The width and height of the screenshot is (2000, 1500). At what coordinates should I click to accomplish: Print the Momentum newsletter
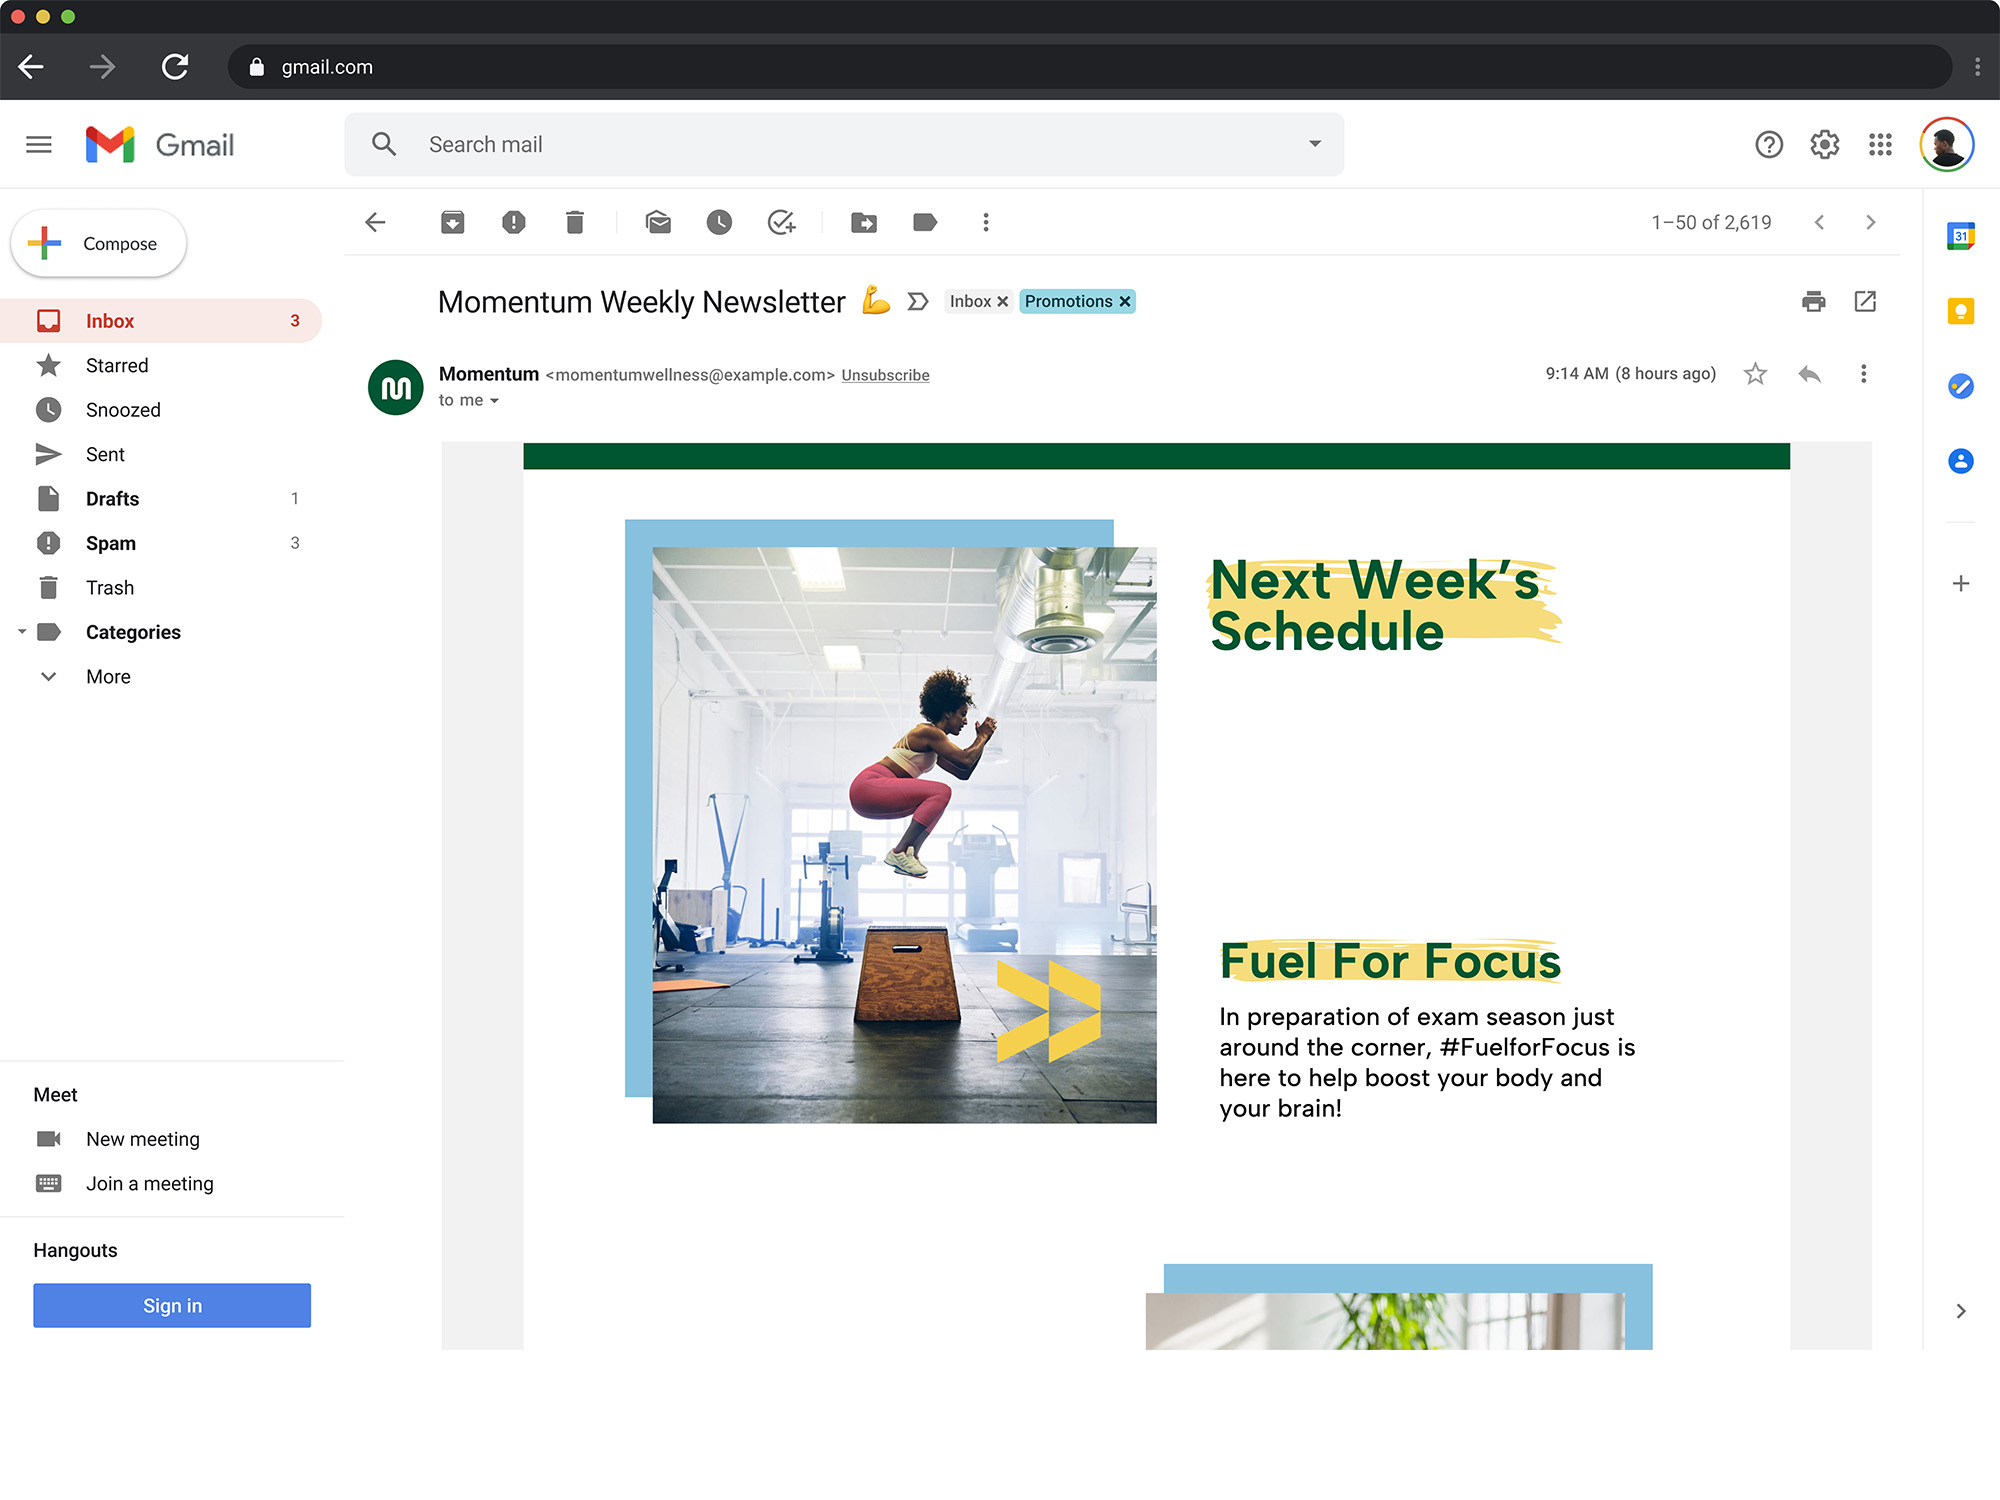point(1813,301)
